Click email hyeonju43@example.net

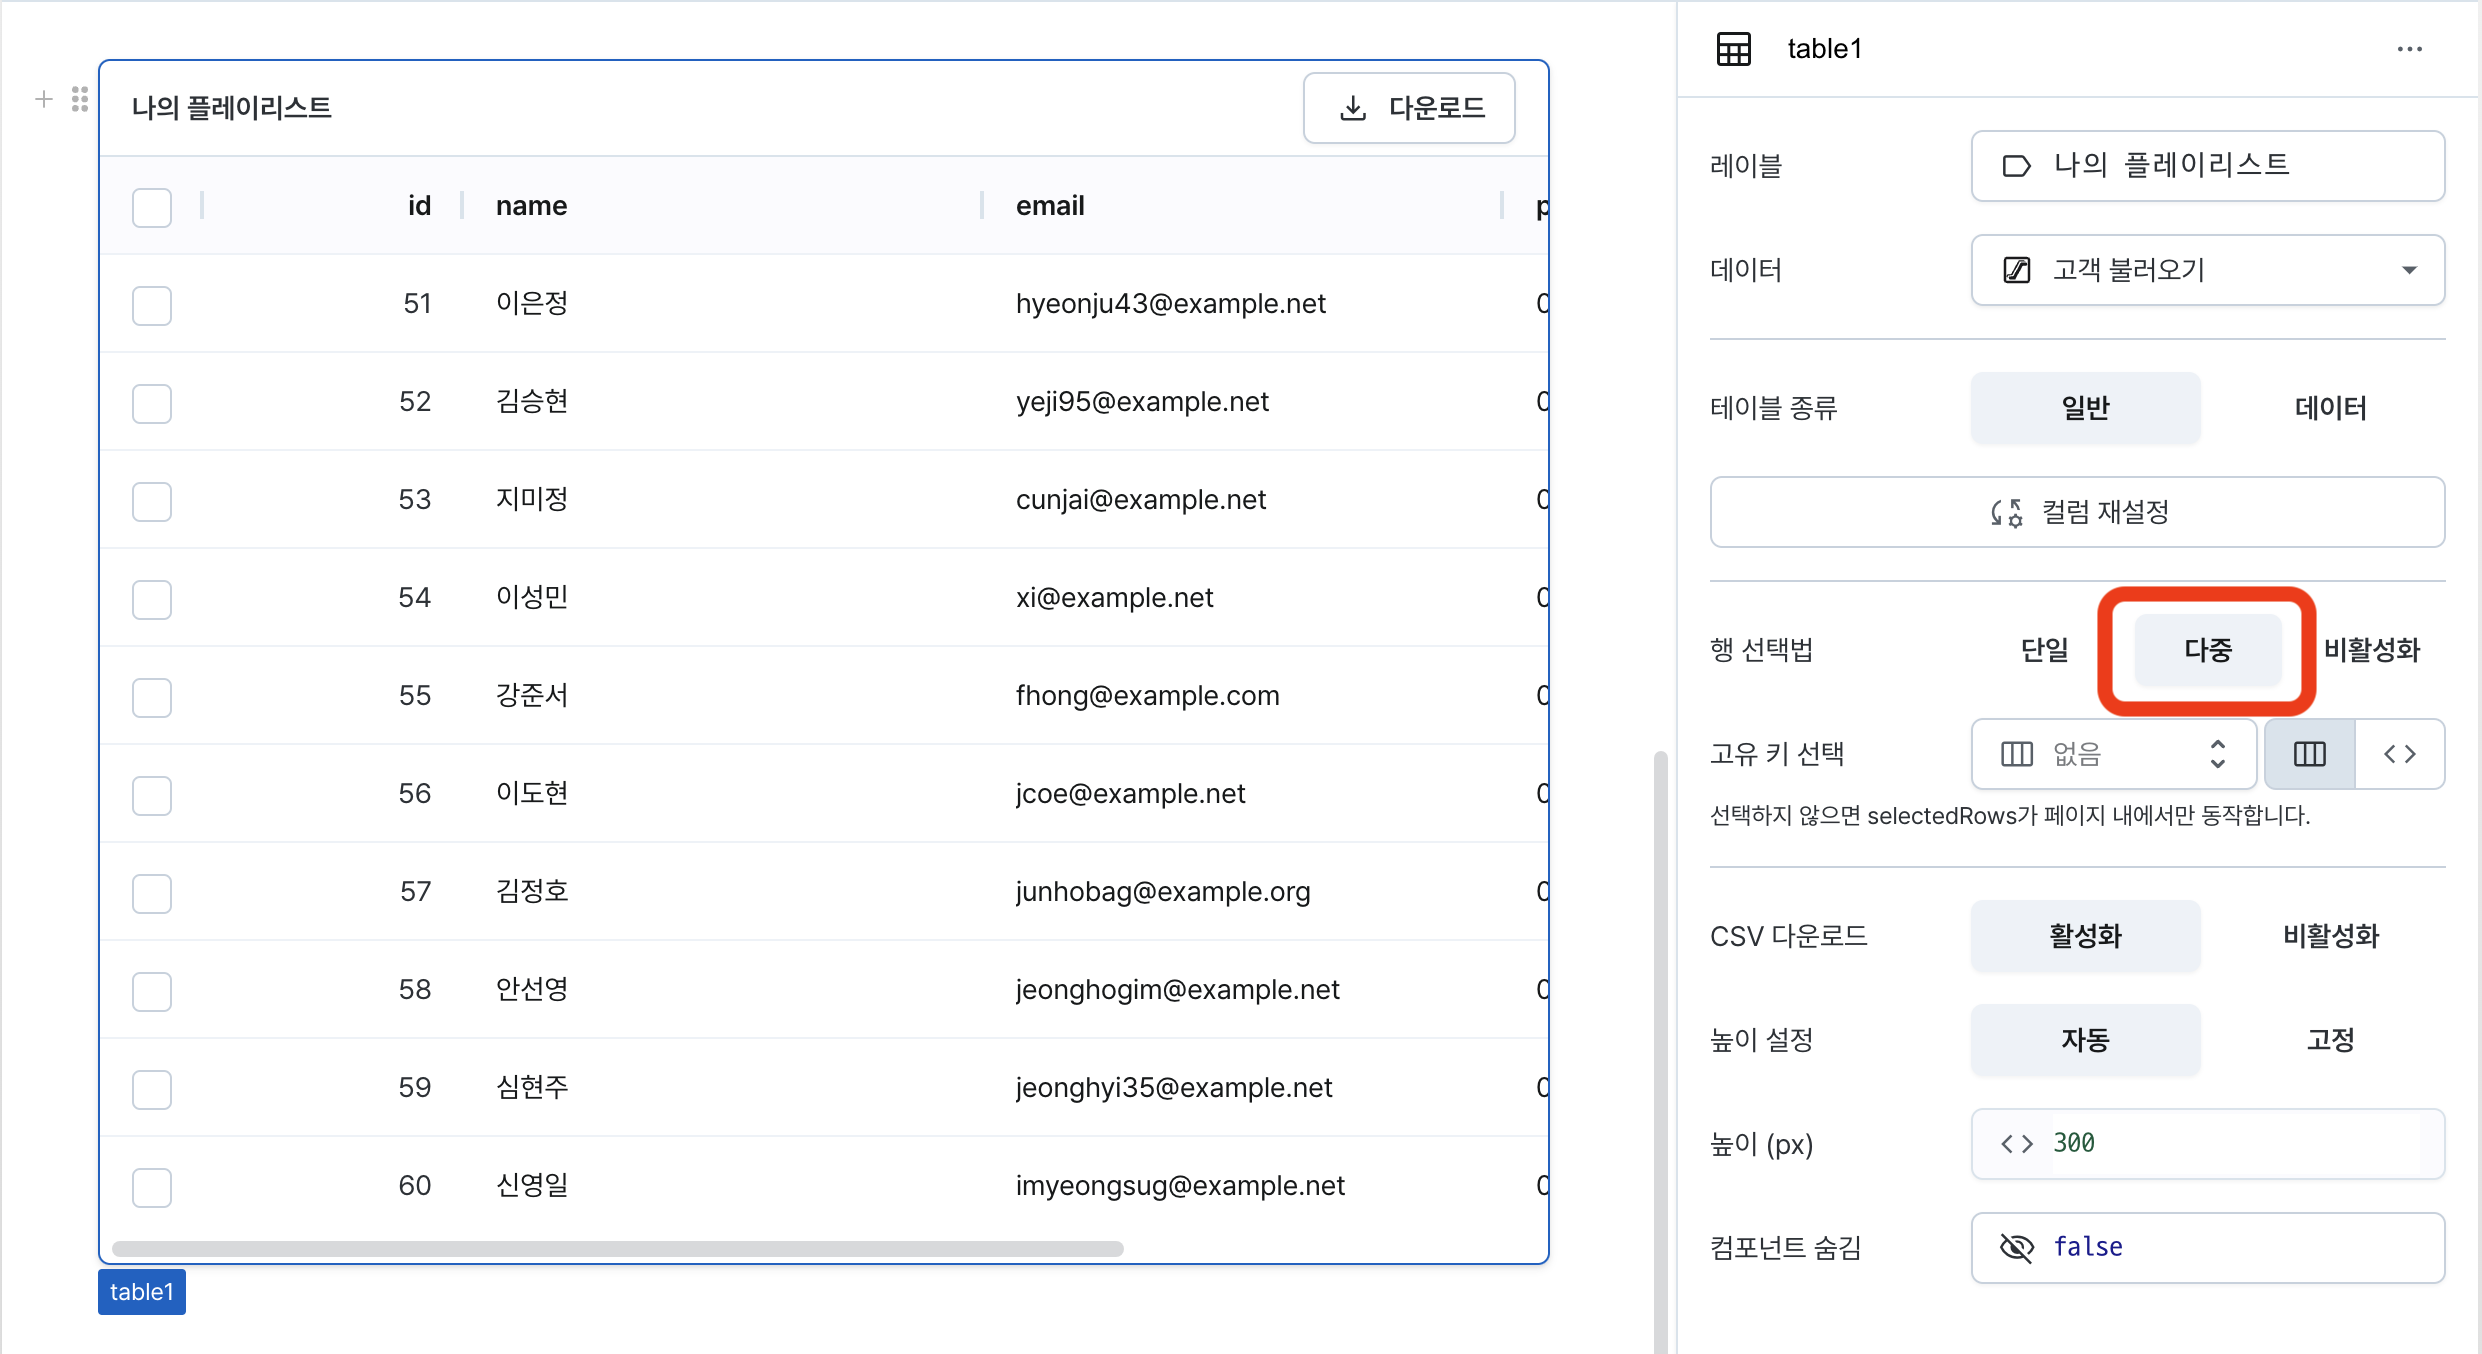pyautogui.click(x=1170, y=304)
